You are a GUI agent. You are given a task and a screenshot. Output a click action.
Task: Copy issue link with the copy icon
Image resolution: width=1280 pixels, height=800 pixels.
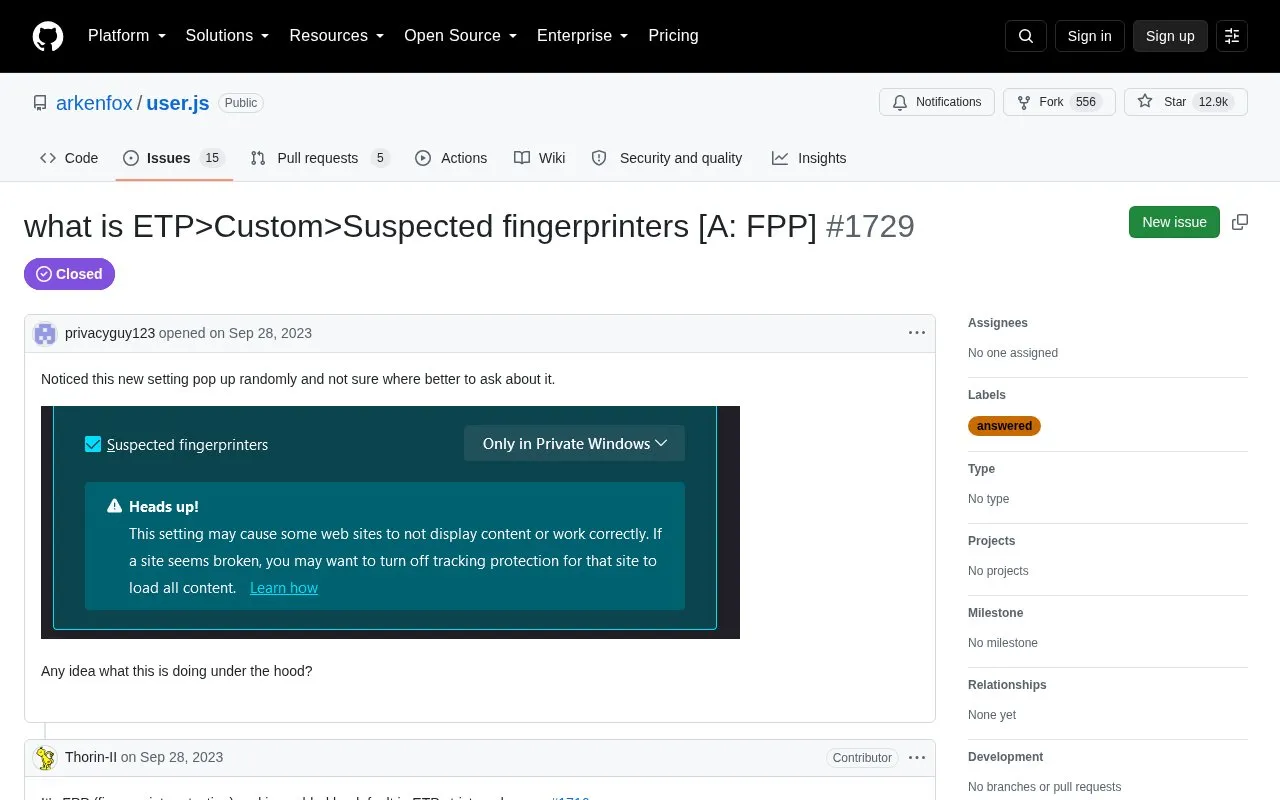coord(1240,222)
